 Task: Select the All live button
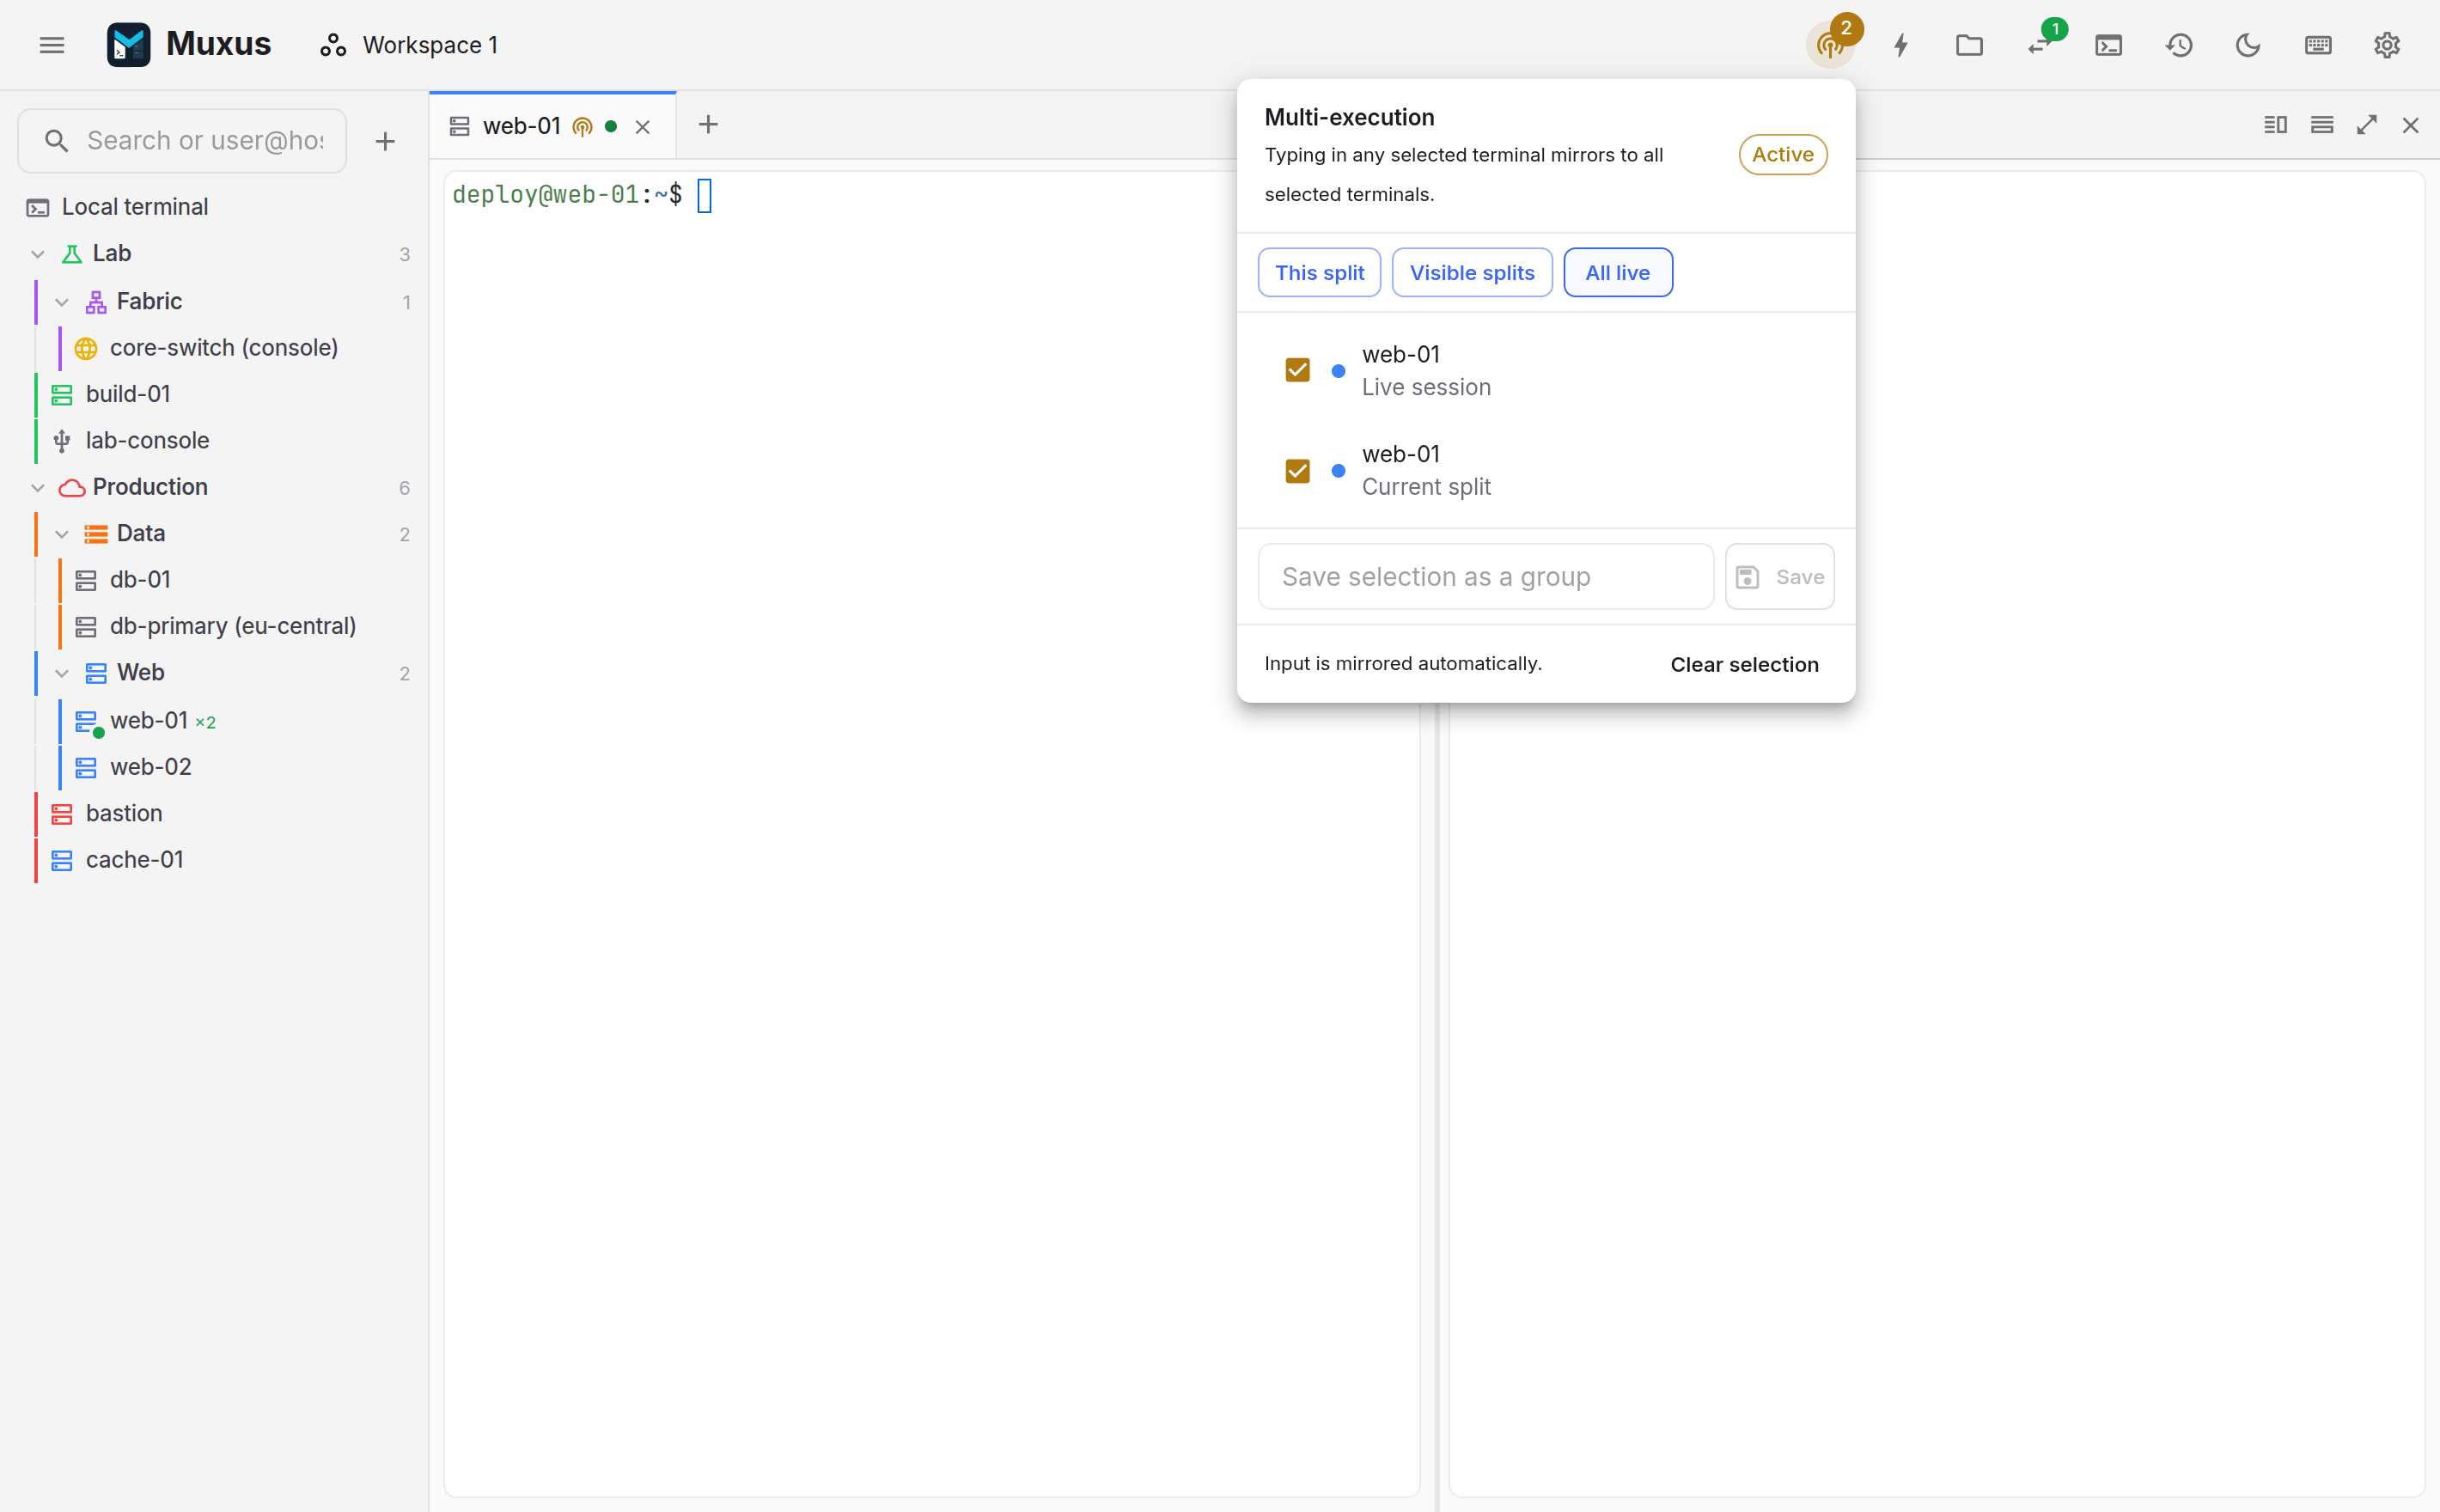point(1617,272)
